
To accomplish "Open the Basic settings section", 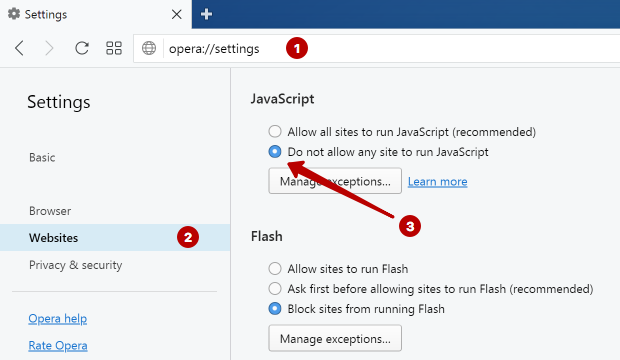I will click(x=42, y=157).
